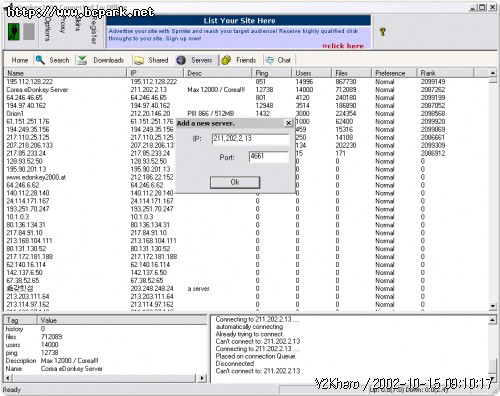This screenshot has height=396, width=500.
Task: Select server named 213.114.97.162 in Name column
Action: pos(28,304)
